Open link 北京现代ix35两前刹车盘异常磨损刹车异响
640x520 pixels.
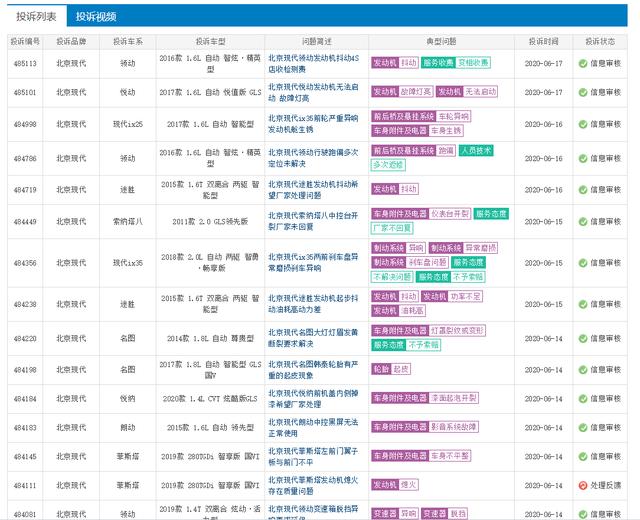click(x=313, y=263)
